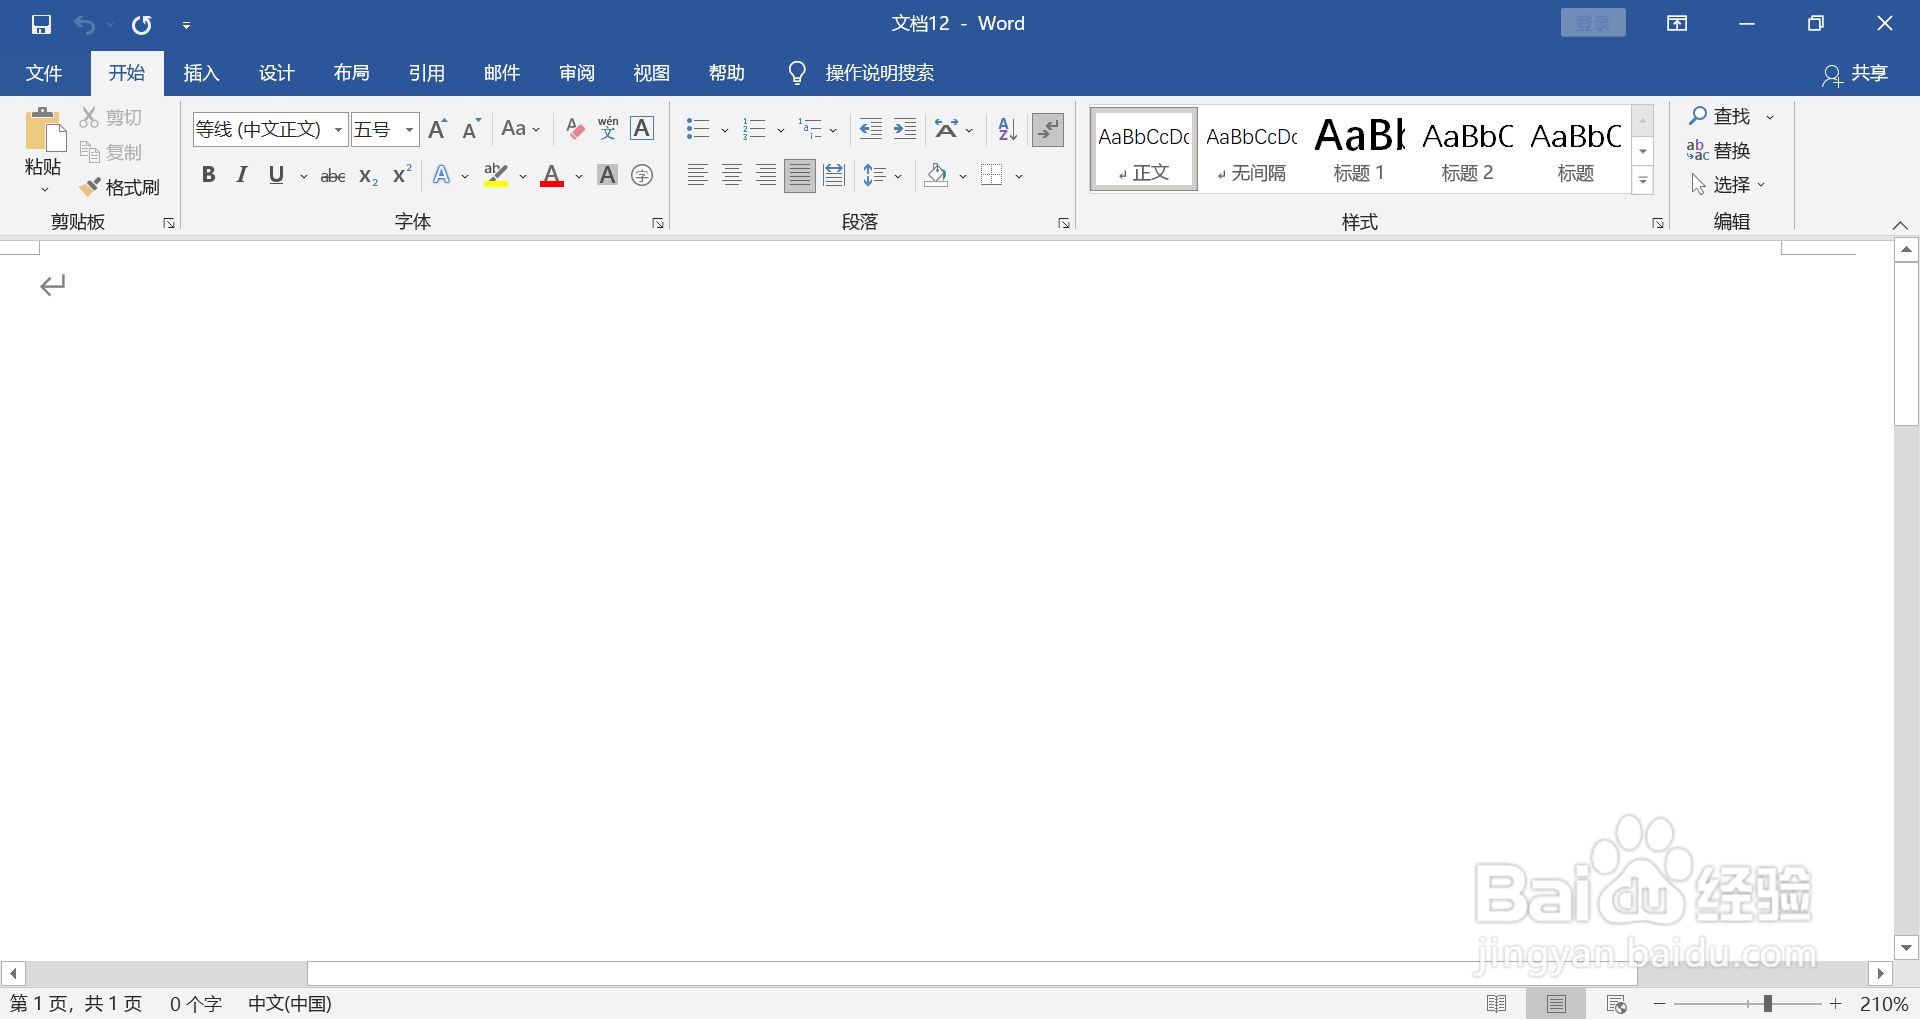Open the Font dialog launcher
Viewport: 1920px width, 1019px height.
(x=658, y=223)
